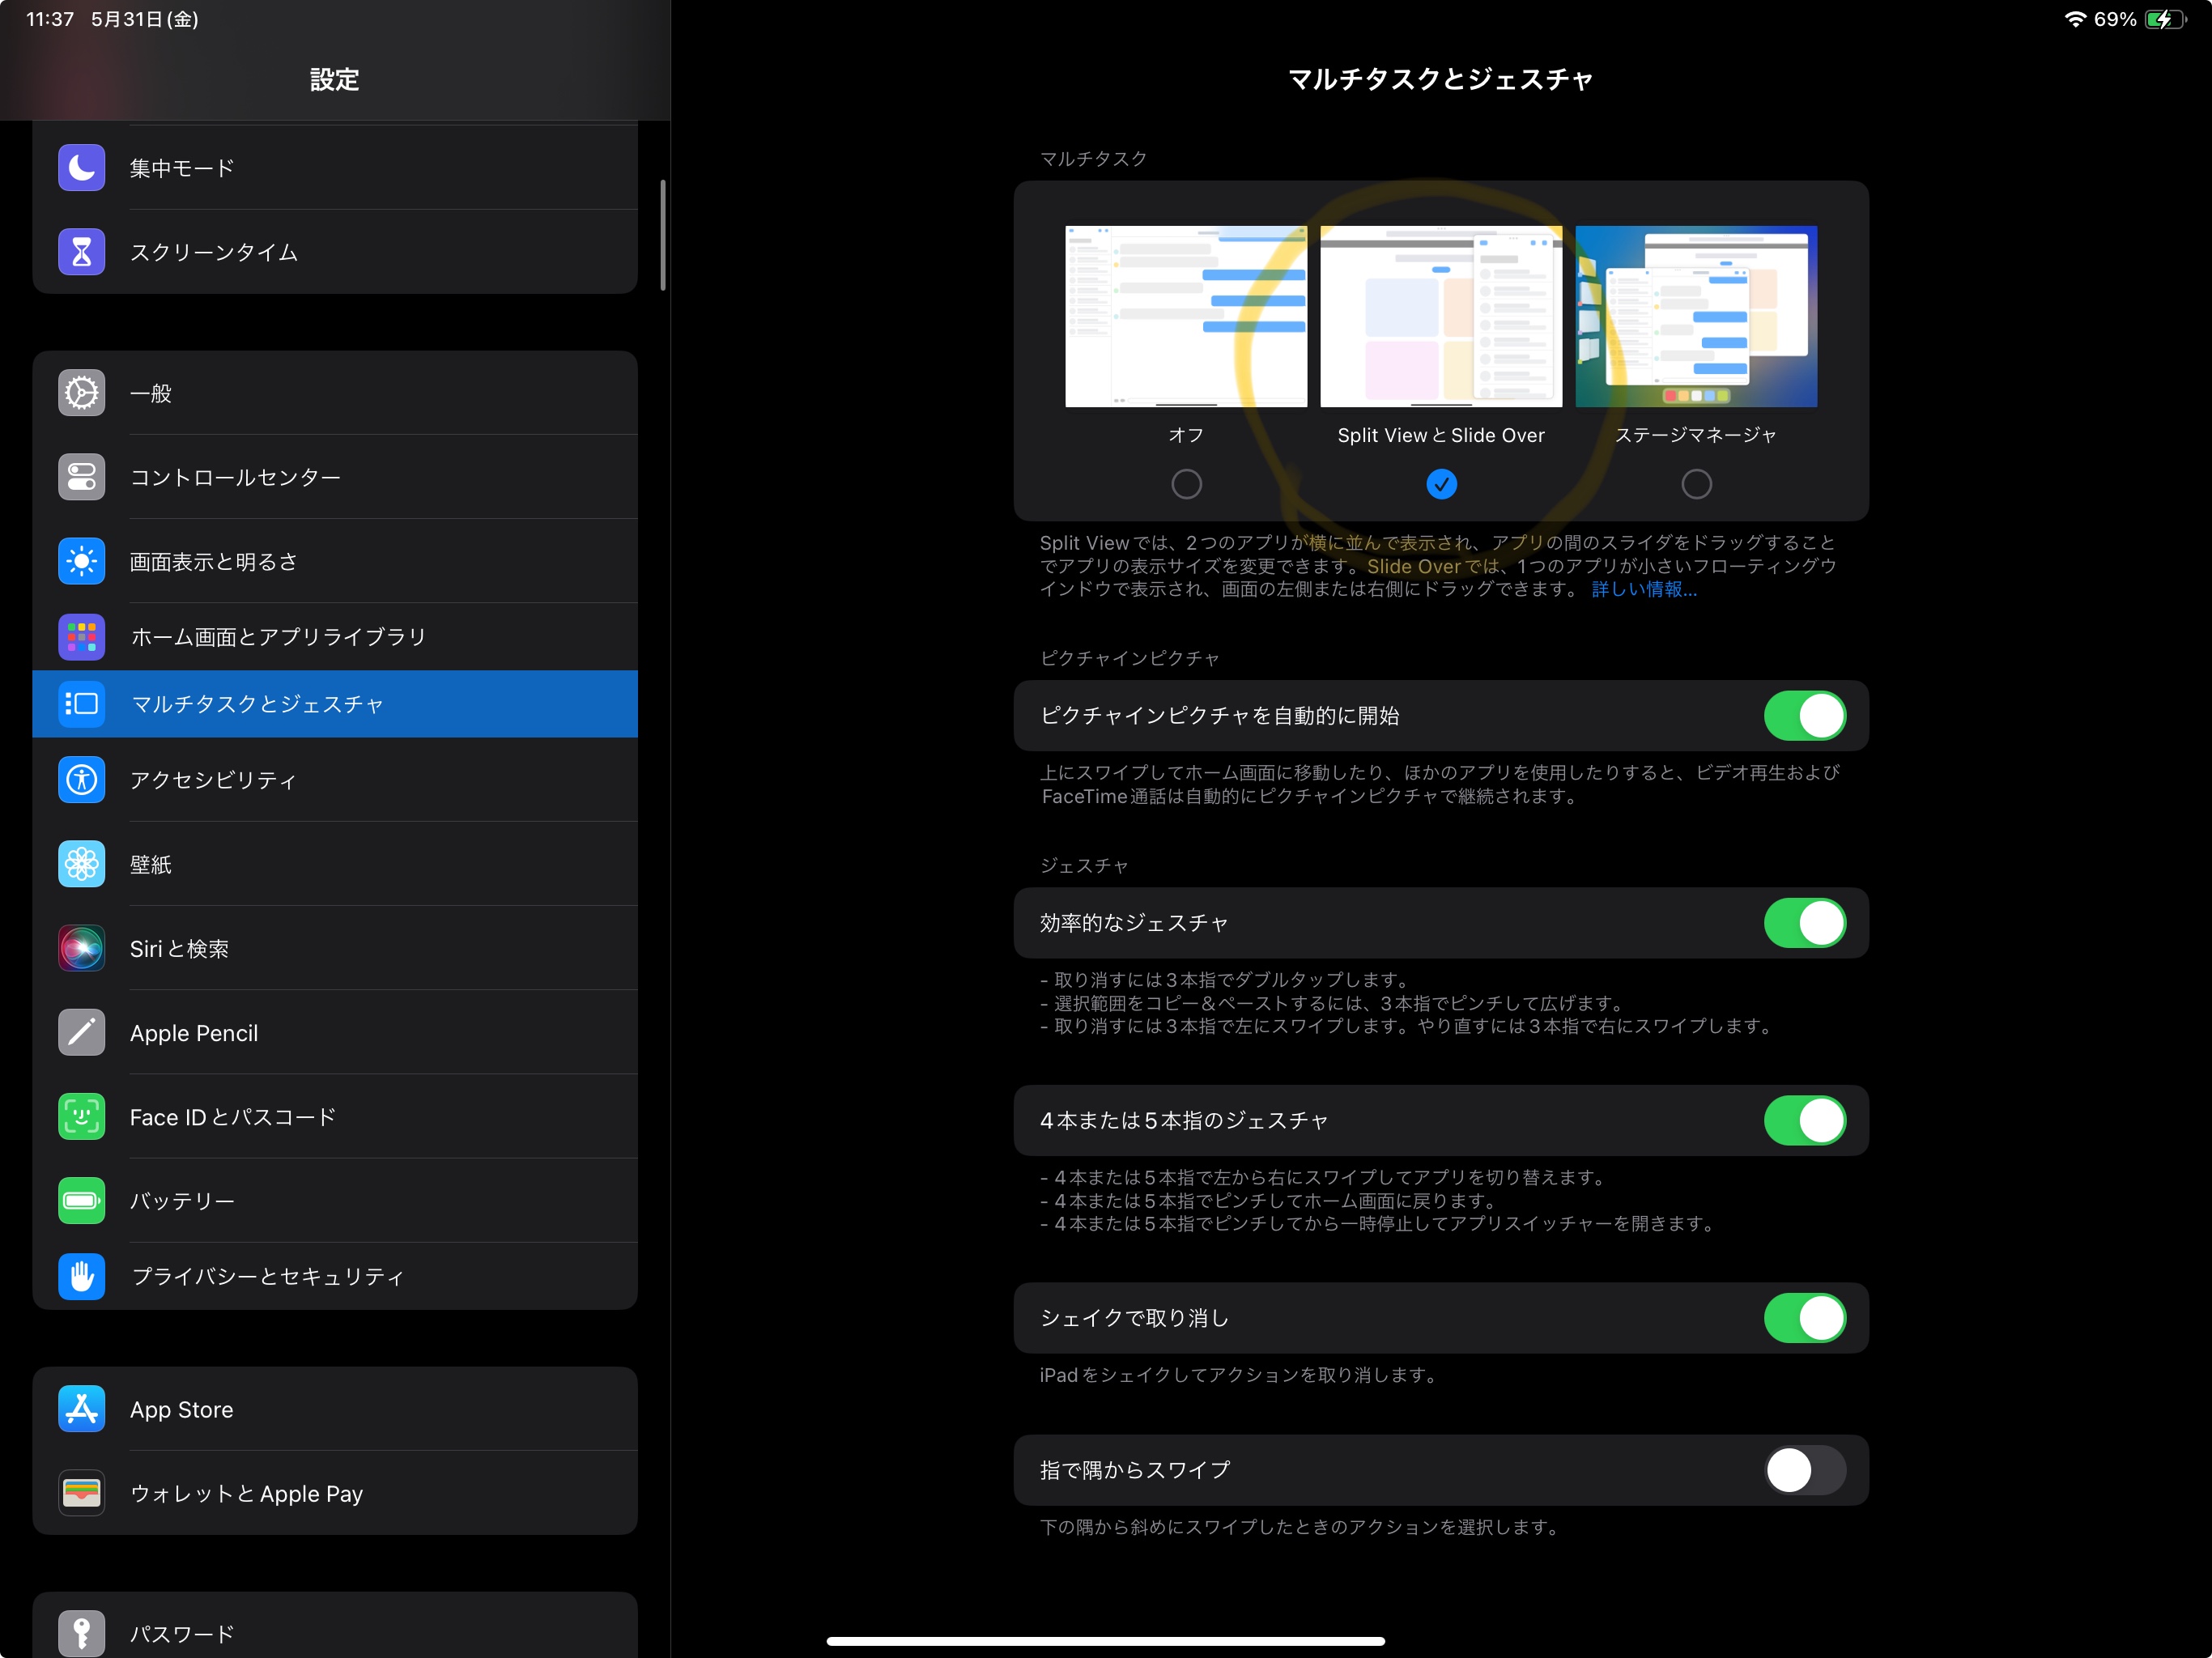Image resolution: width=2212 pixels, height=1658 pixels.
Task: Open the 集中モード moon icon
Action: [x=81, y=168]
